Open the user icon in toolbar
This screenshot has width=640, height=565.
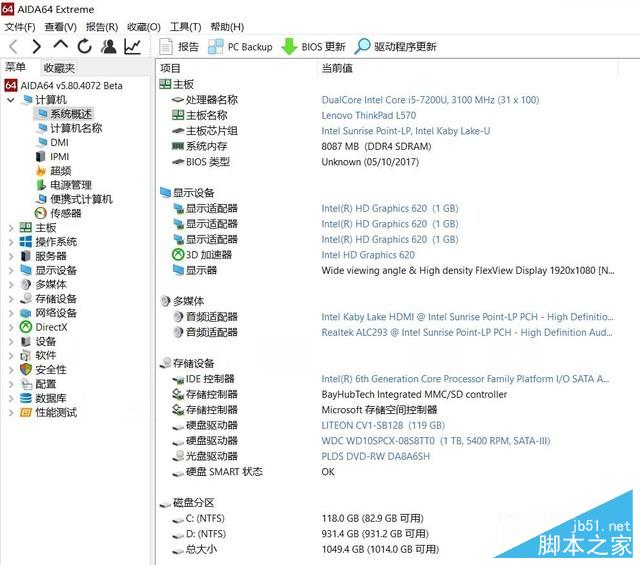click(x=109, y=46)
